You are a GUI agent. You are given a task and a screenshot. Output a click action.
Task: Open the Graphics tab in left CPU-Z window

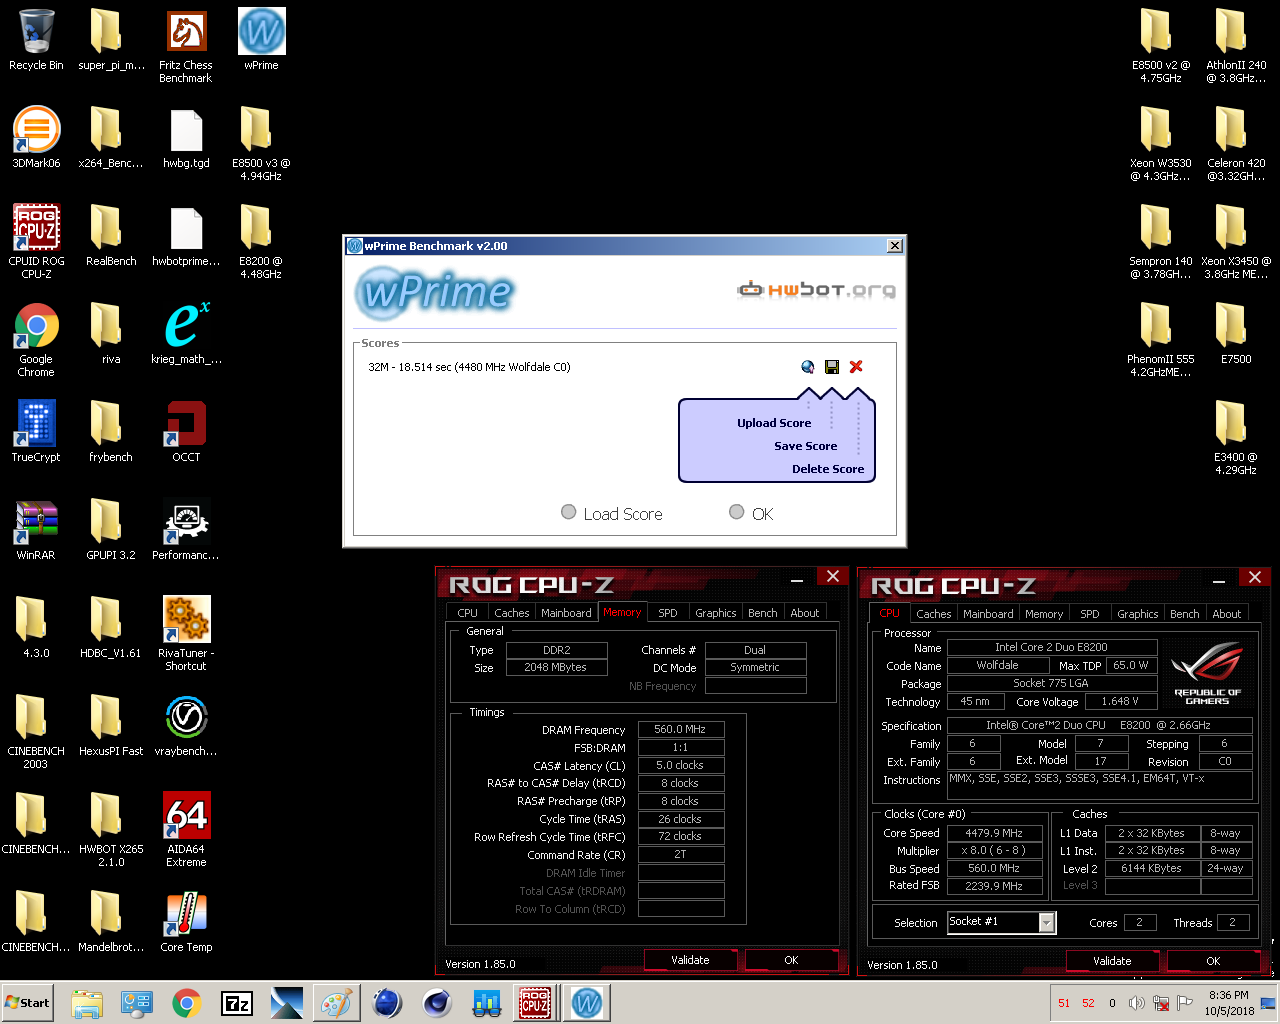pos(716,613)
